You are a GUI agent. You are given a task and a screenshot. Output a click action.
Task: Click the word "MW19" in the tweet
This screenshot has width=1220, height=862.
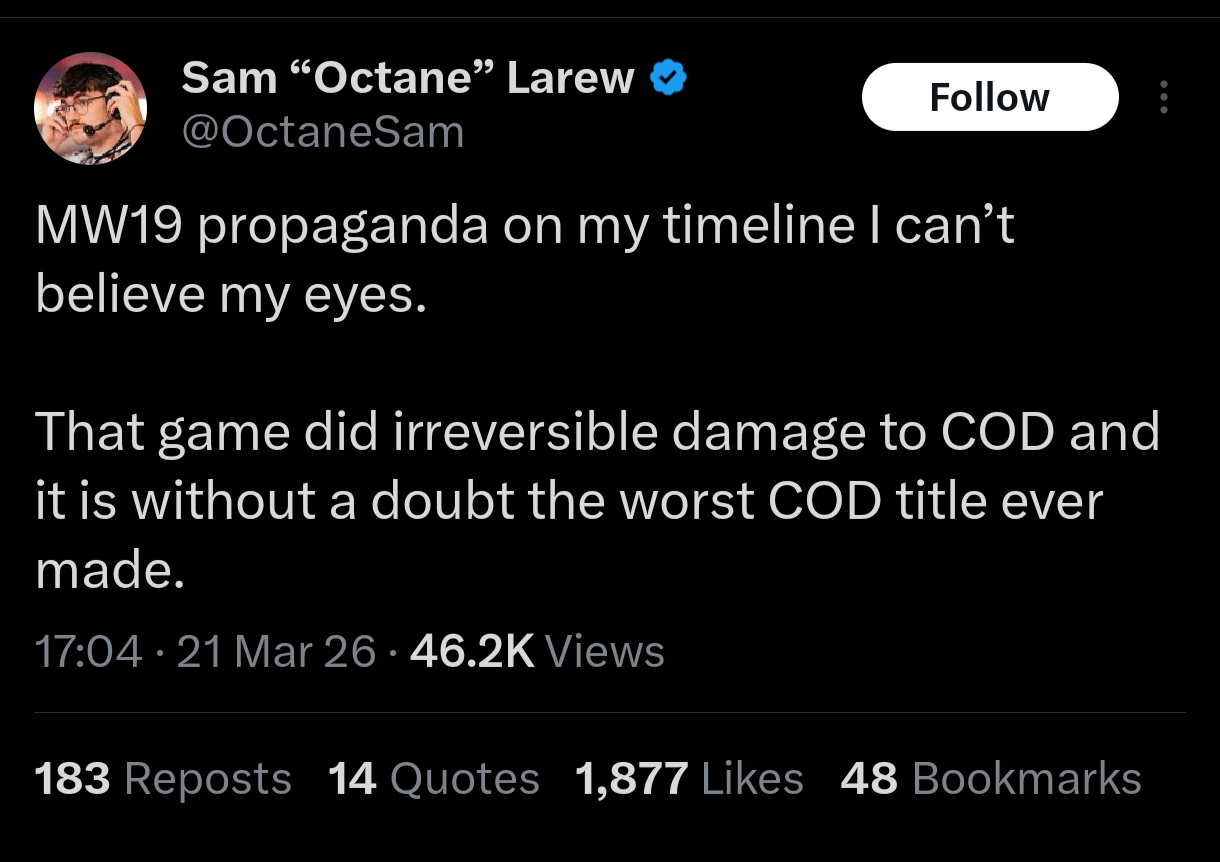[x=108, y=227]
